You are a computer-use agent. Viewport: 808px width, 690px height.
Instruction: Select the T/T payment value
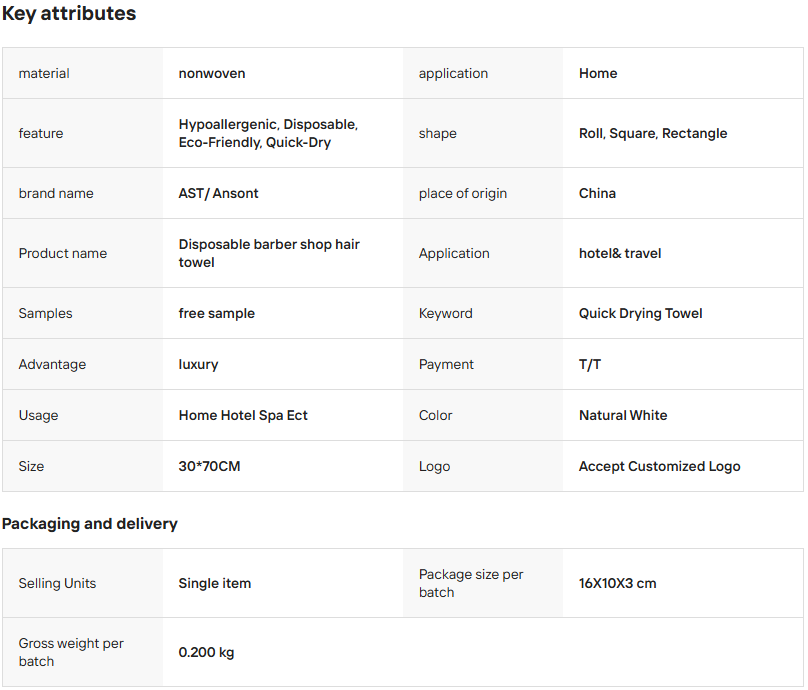point(590,364)
